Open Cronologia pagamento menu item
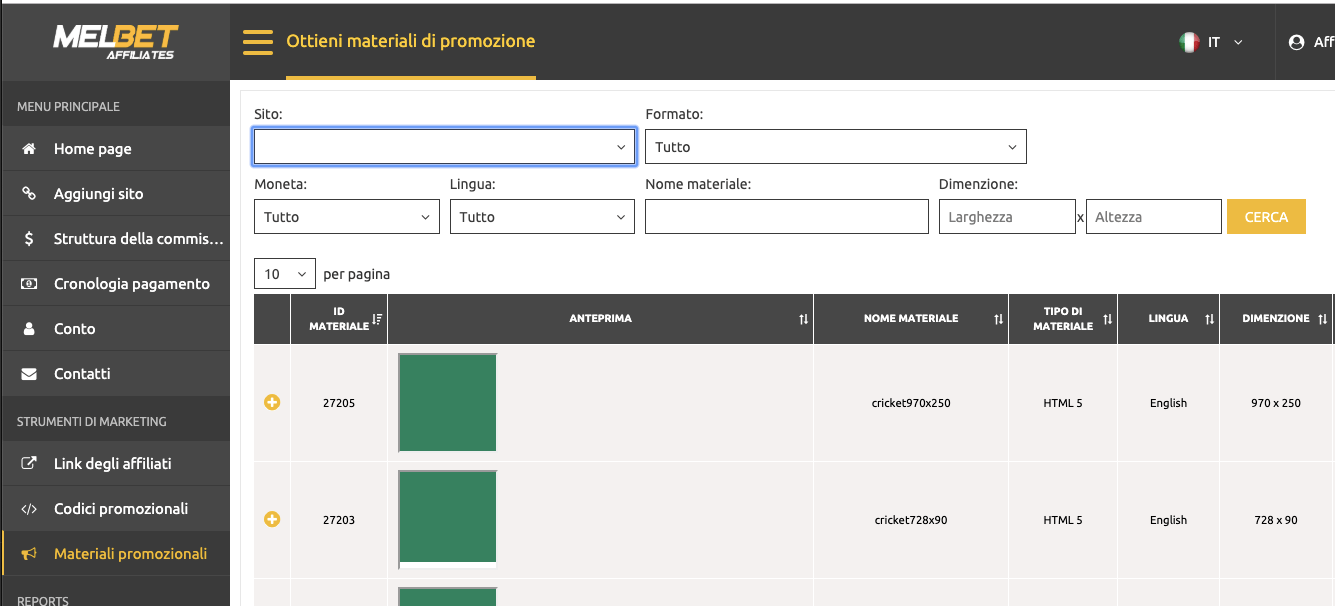This screenshot has height=606, width=1335. pyautogui.click(x=115, y=284)
